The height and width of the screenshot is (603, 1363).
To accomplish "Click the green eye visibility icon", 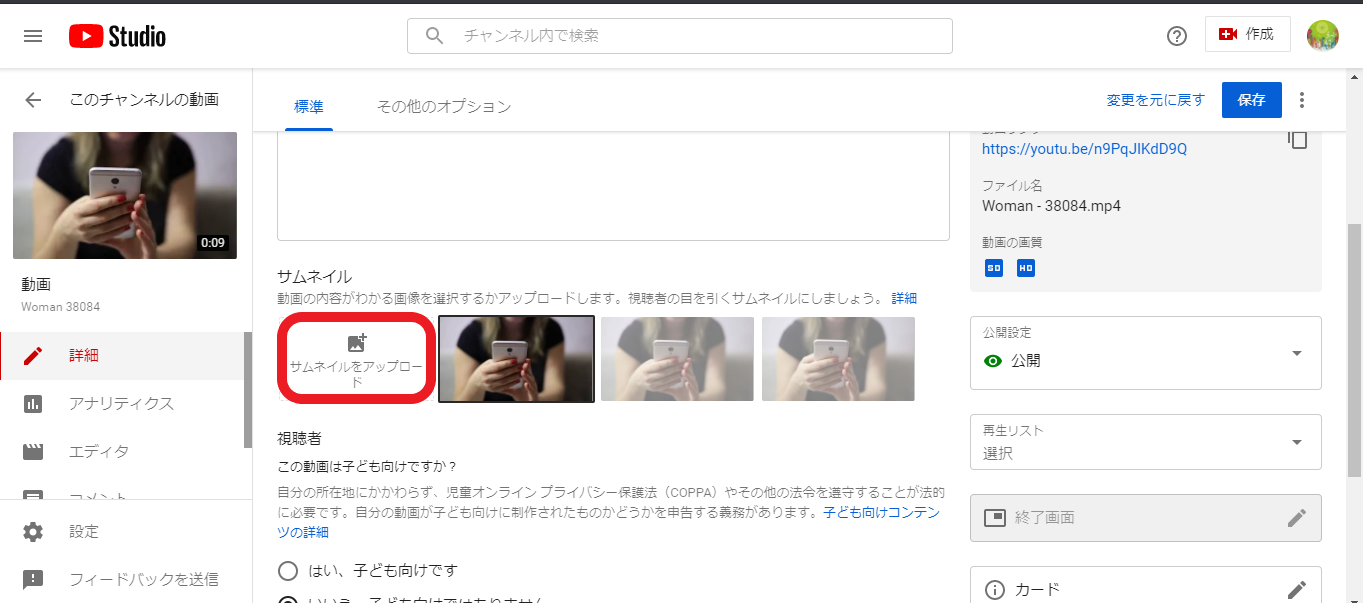I will click(x=993, y=361).
